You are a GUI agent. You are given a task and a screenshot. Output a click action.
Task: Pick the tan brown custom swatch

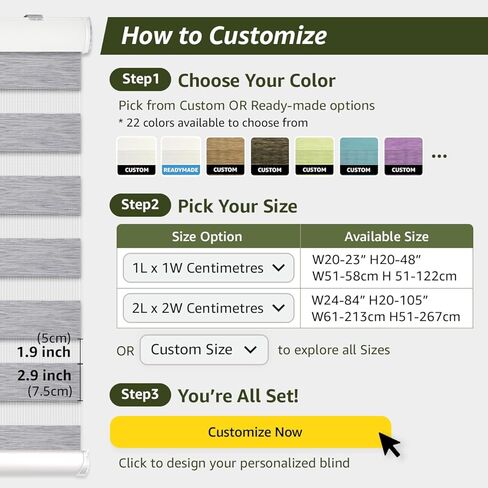point(225,156)
